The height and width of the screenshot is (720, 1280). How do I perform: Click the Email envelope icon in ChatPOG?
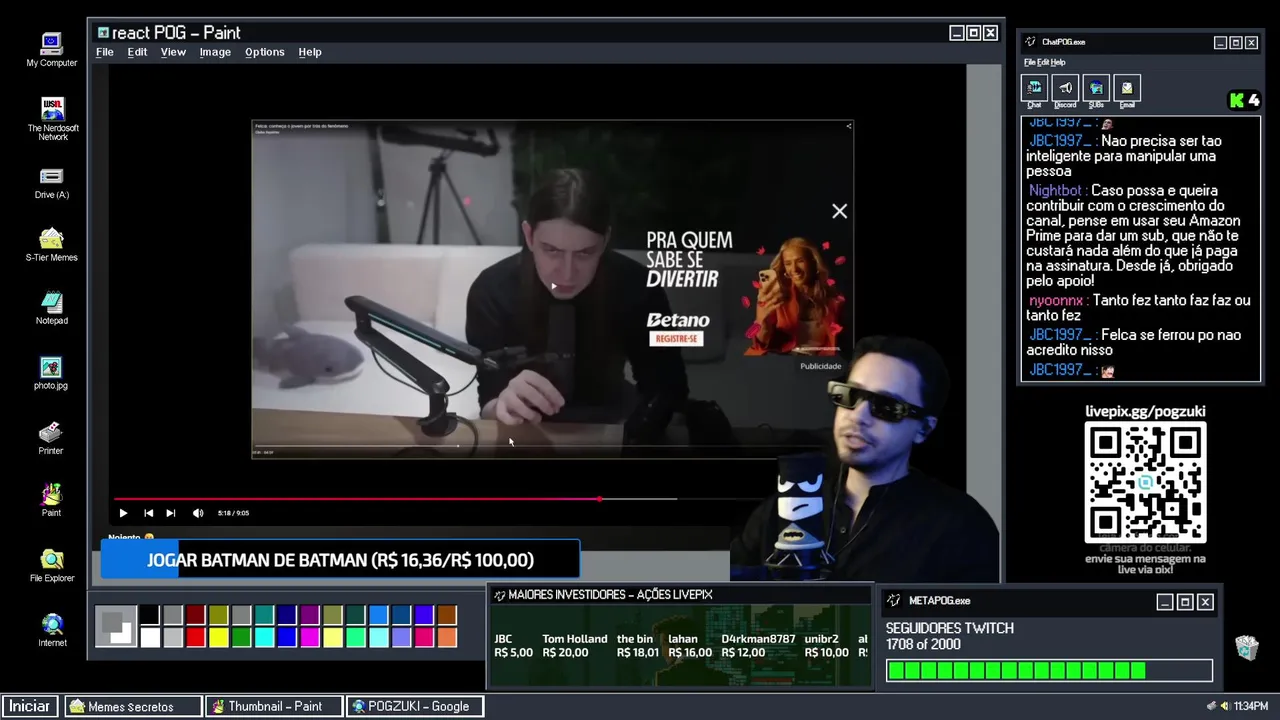(x=1127, y=88)
